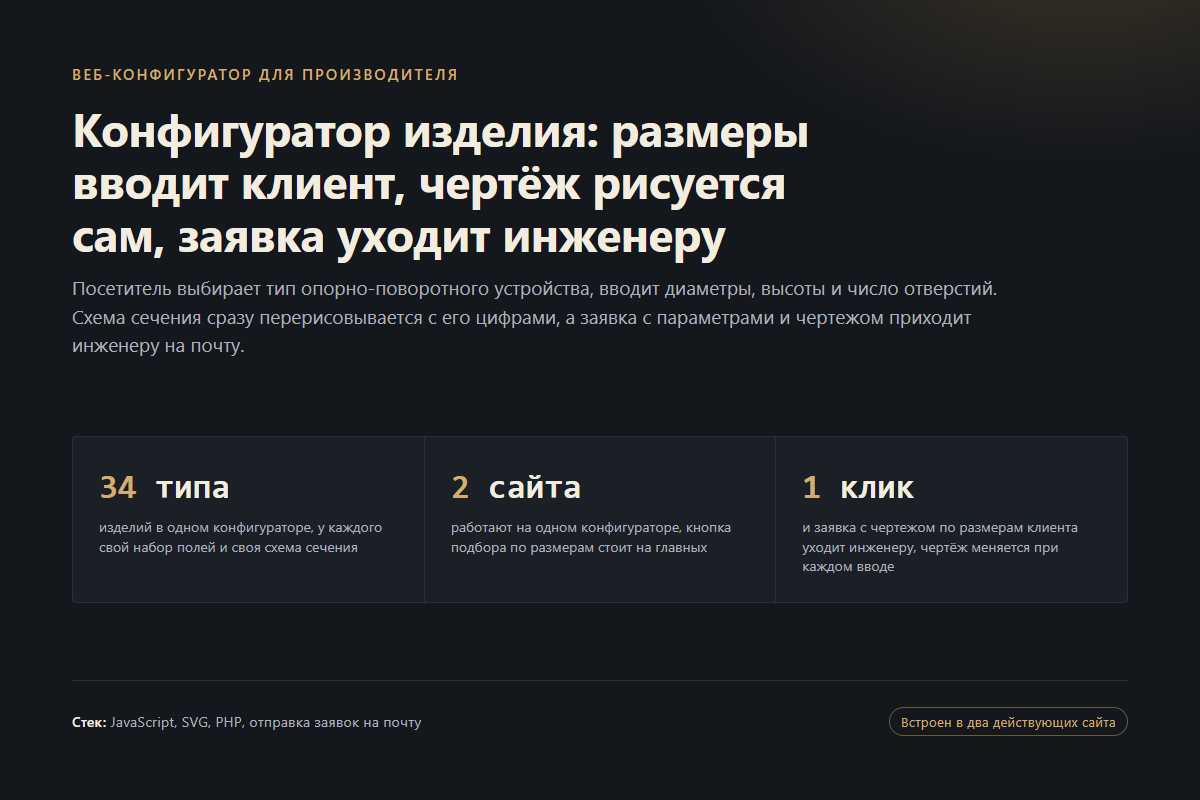Click the description 'изделий в одном конфигураторе'

pos(241,537)
